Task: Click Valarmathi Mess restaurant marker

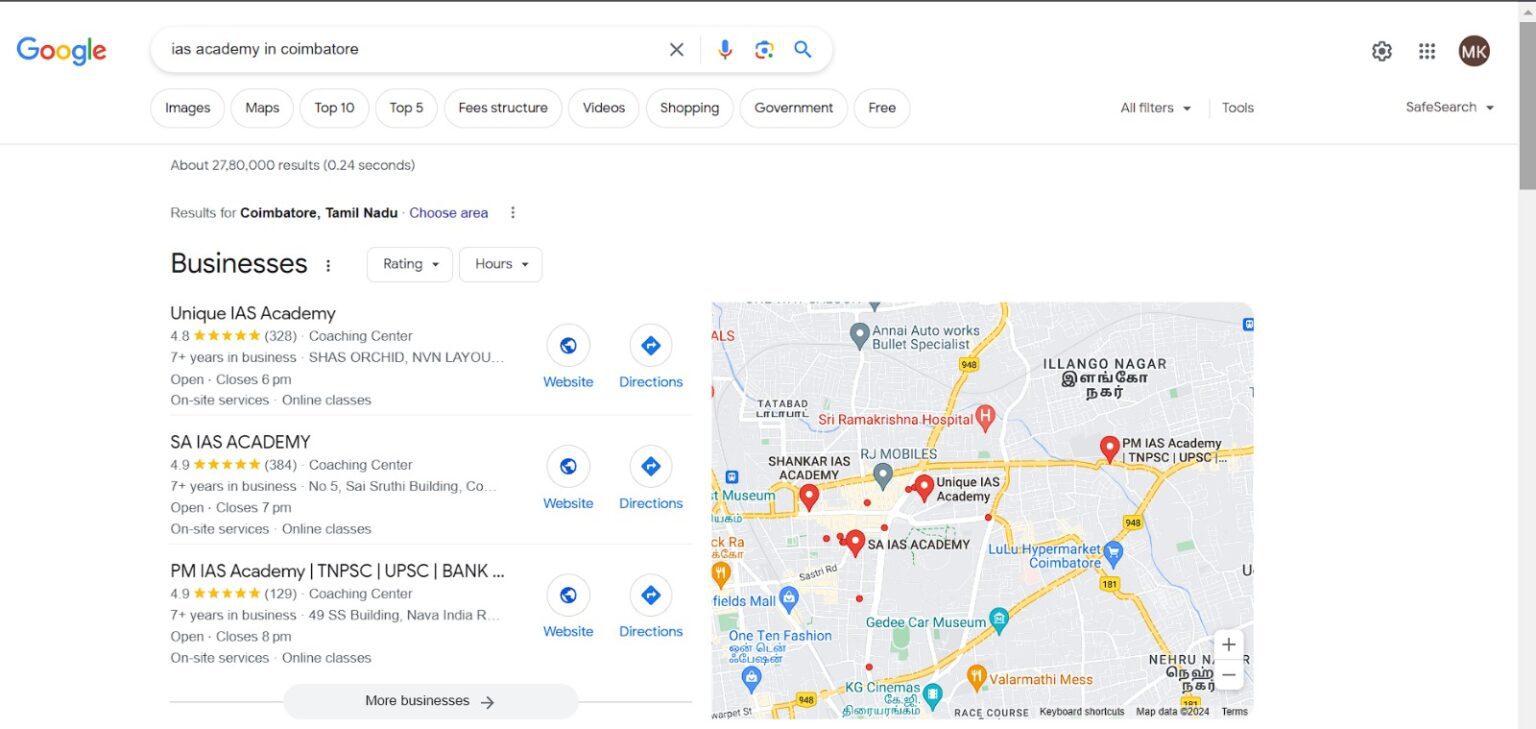Action: tap(977, 678)
